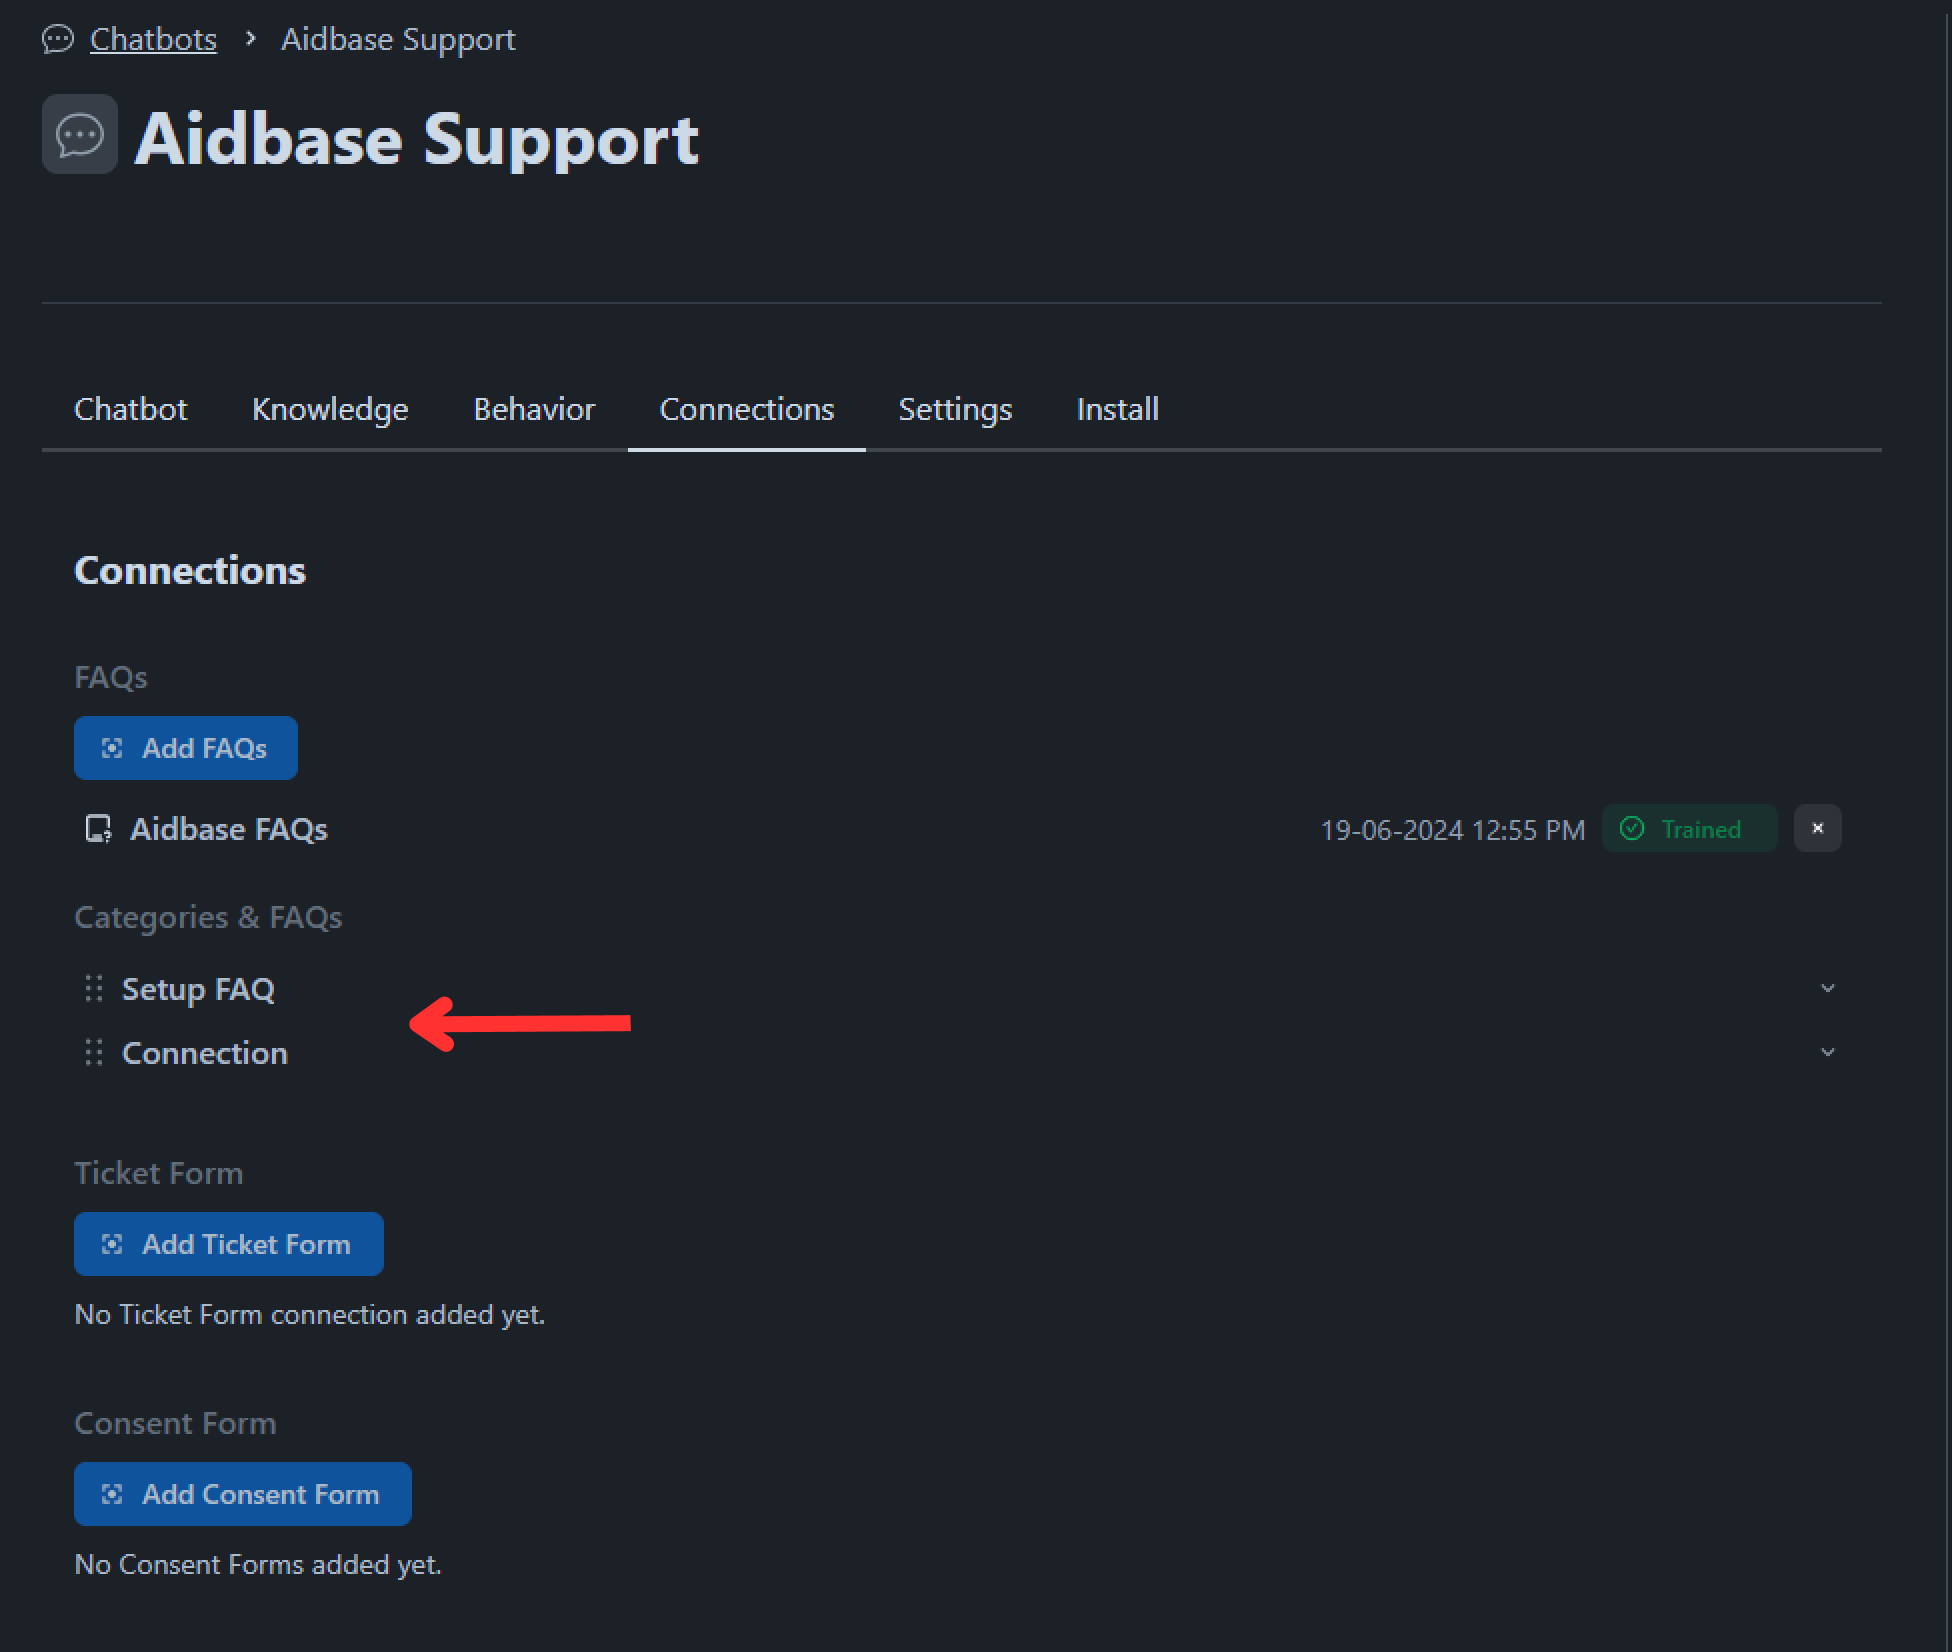Image resolution: width=1952 pixels, height=1652 pixels.
Task: Expand the Setup FAQ chevron
Action: 1827,989
